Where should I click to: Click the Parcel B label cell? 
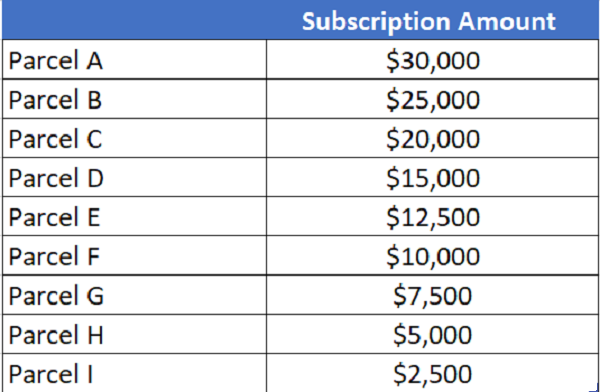[x=134, y=99]
